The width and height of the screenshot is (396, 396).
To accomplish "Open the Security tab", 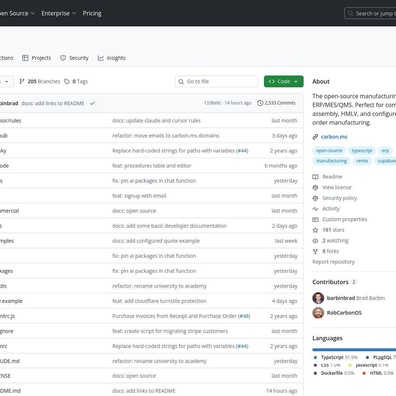I will tap(74, 58).
